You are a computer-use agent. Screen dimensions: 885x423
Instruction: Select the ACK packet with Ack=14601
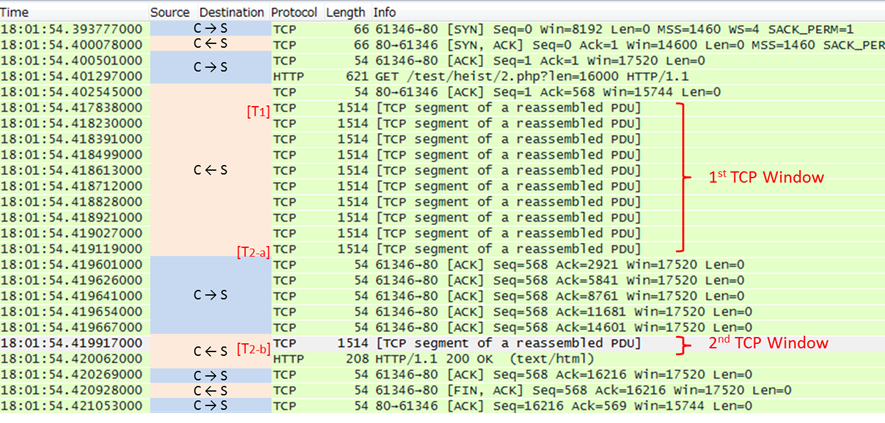(500, 327)
